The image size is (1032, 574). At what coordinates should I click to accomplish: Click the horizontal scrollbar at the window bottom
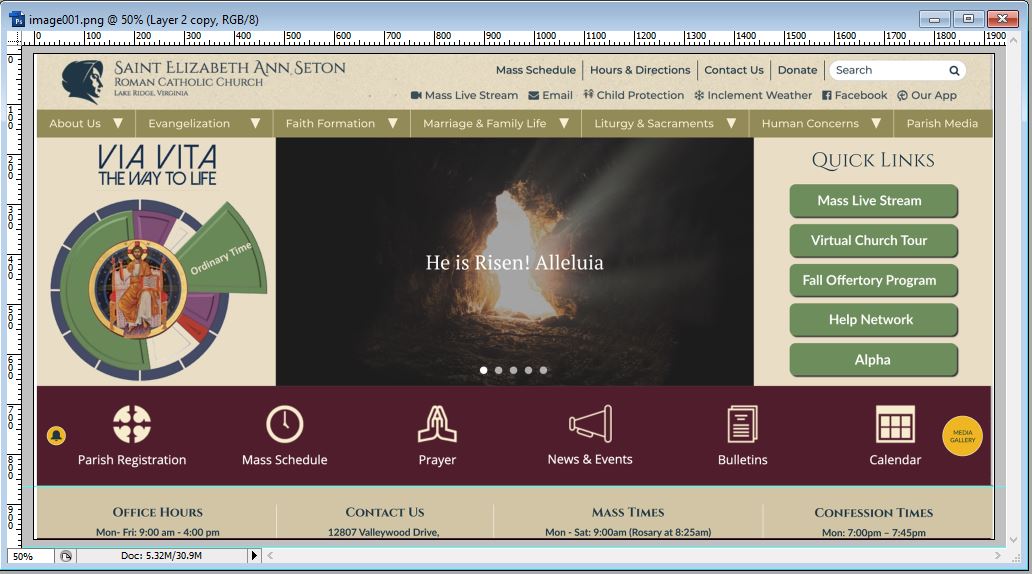tap(640, 555)
